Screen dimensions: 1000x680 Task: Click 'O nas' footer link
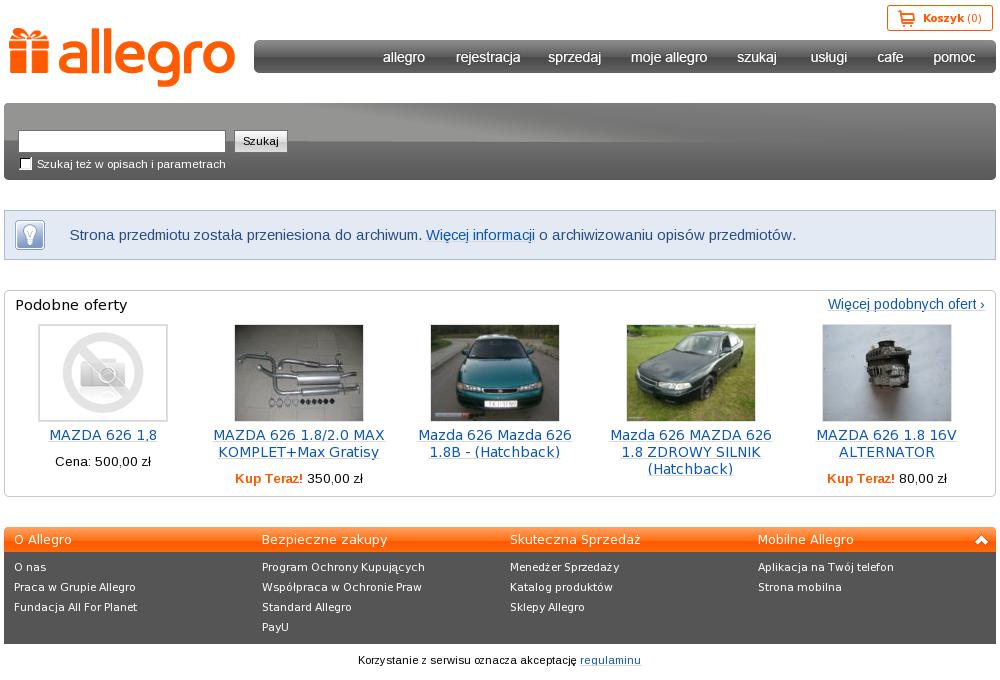click(x=30, y=567)
